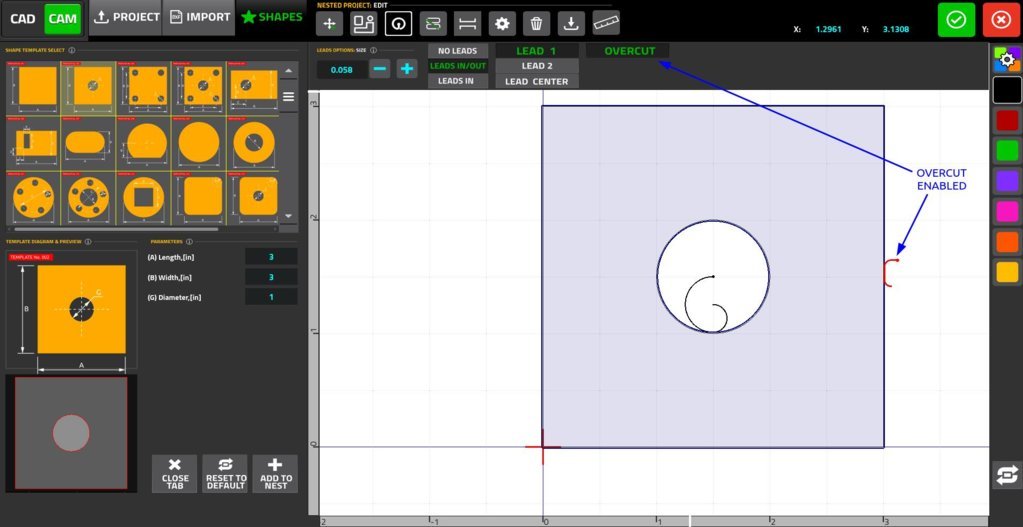Pick the yellow color swatch
The image size is (1023, 527).
point(1007,273)
